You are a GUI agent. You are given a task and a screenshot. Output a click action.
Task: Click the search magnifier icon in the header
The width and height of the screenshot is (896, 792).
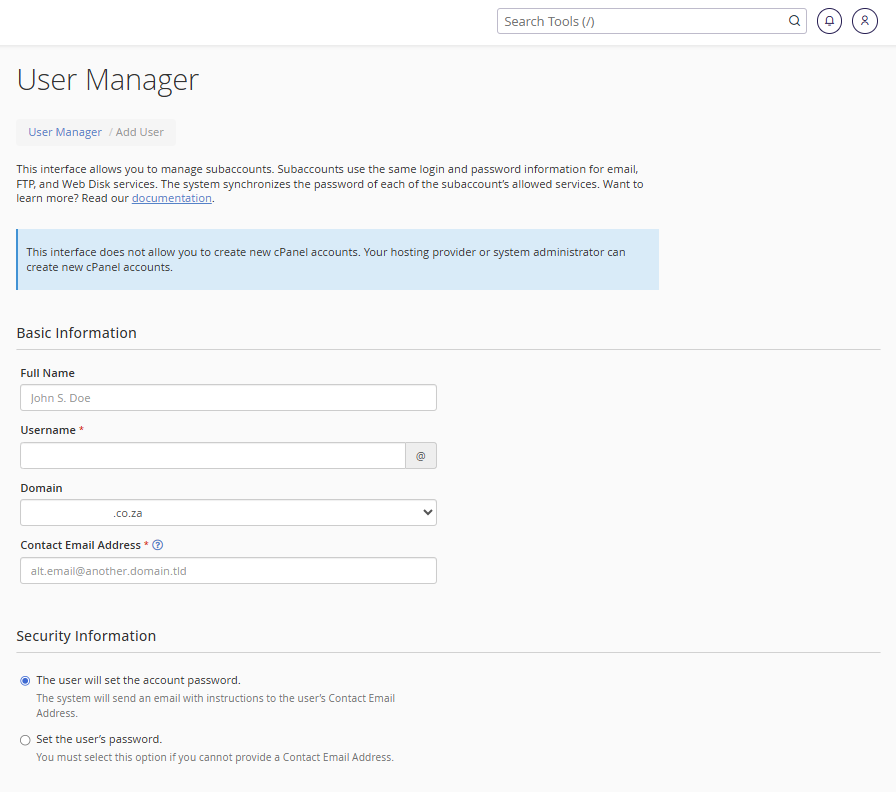tap(794, 20)
